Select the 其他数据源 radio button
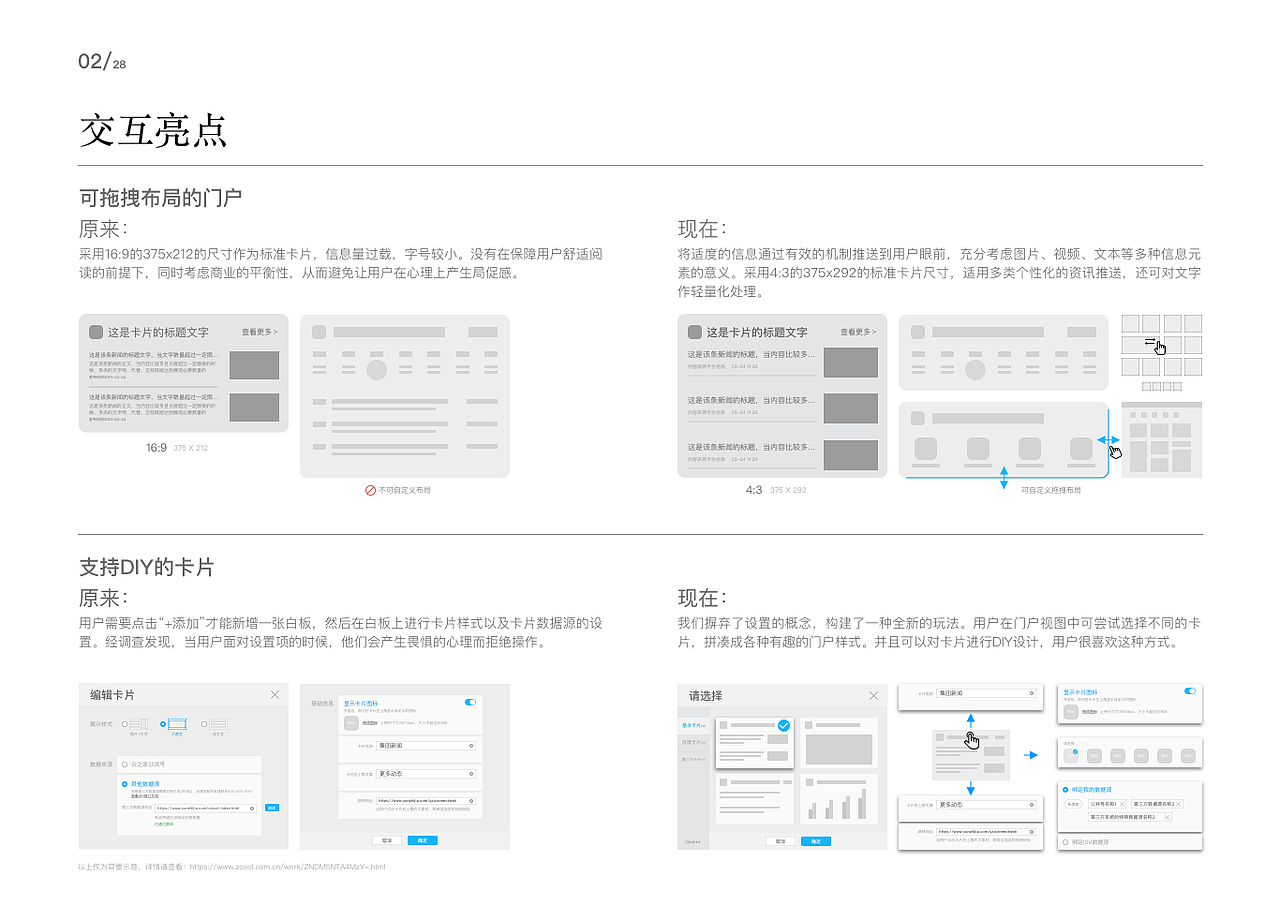The width and height of the screenshot is (1280, 905). [x=124, y=784]
